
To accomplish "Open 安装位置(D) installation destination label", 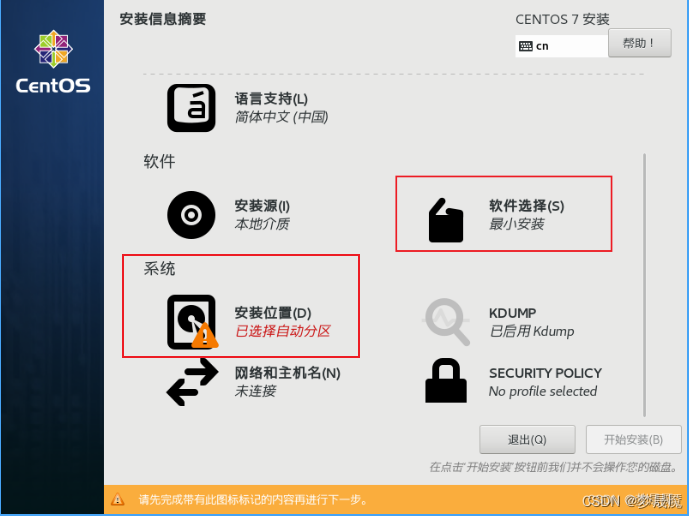I will (273, 313).
